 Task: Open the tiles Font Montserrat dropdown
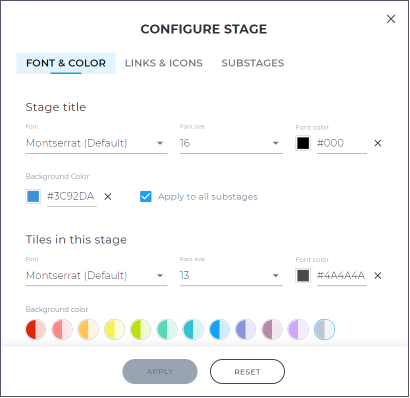(x=96, y=276)
